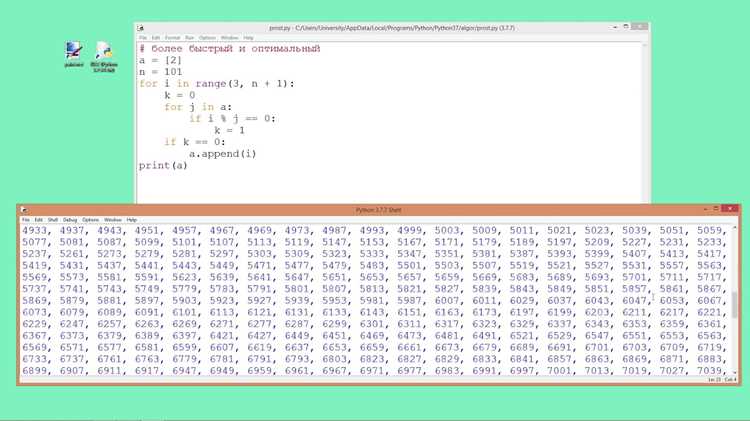Open the Options menu in Python Shell
750x421 pixels.
coord(90,220)
